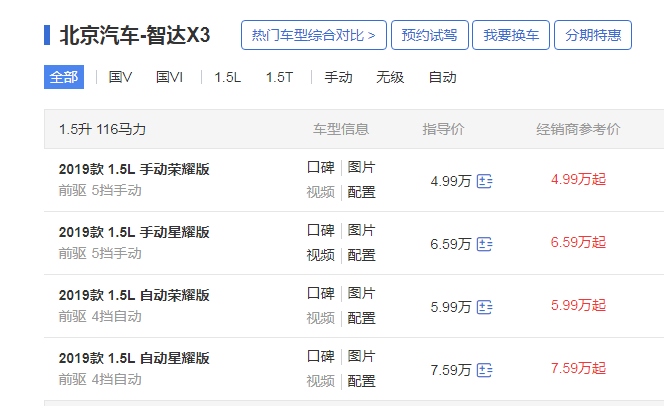Click dealer price 6.59万起
The width and height of the screenshot is (664, 406).
click(x=578, y=243)
